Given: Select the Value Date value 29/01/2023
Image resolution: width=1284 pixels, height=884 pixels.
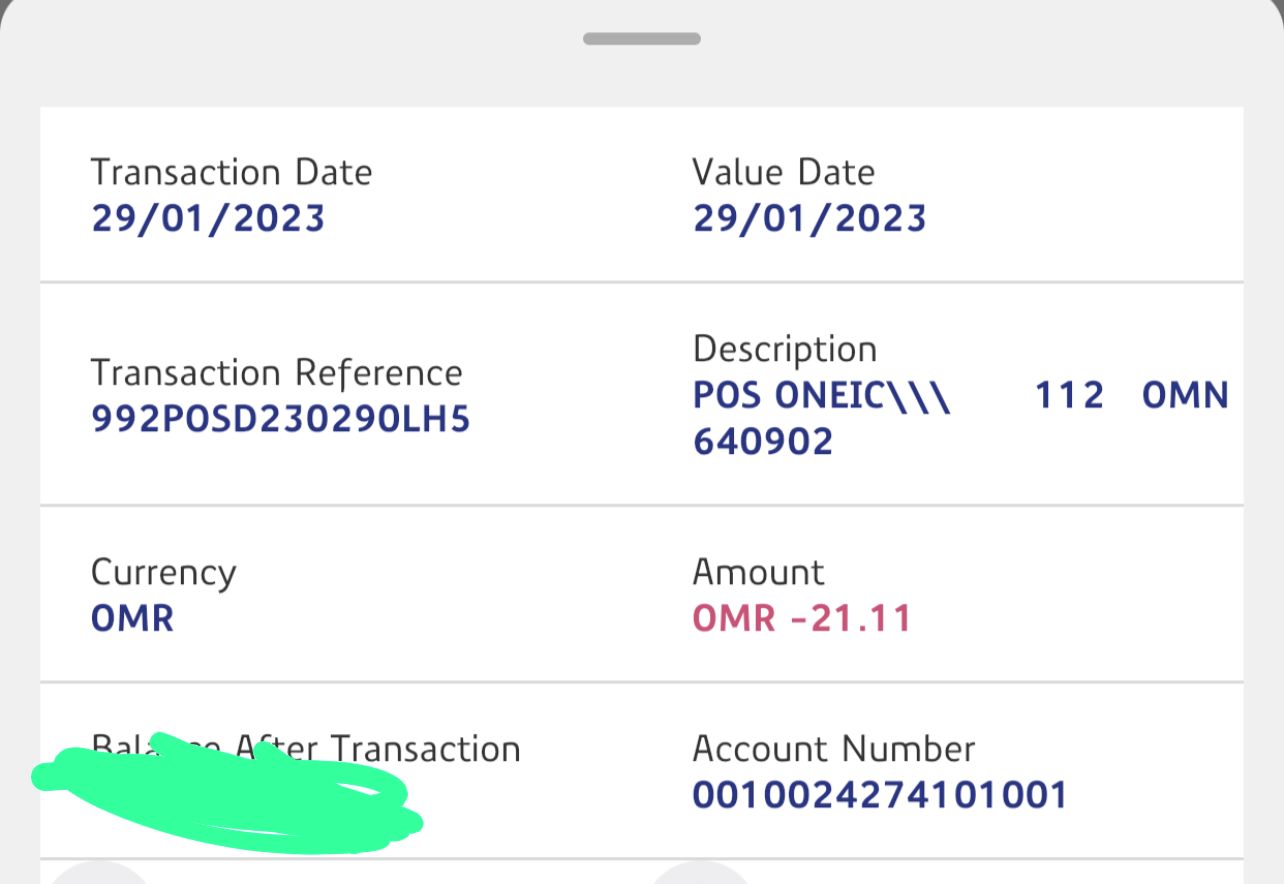Looking at the screenshot, I should (x=810, y=218).
